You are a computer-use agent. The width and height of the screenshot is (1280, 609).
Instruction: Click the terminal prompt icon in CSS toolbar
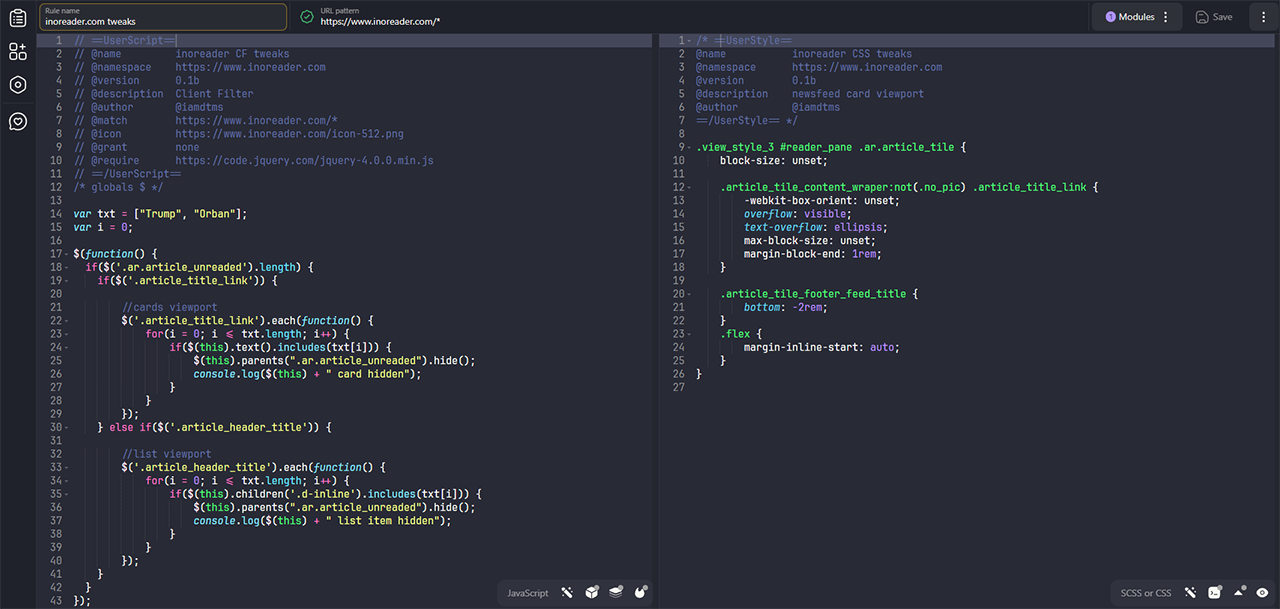[1215, 593]
